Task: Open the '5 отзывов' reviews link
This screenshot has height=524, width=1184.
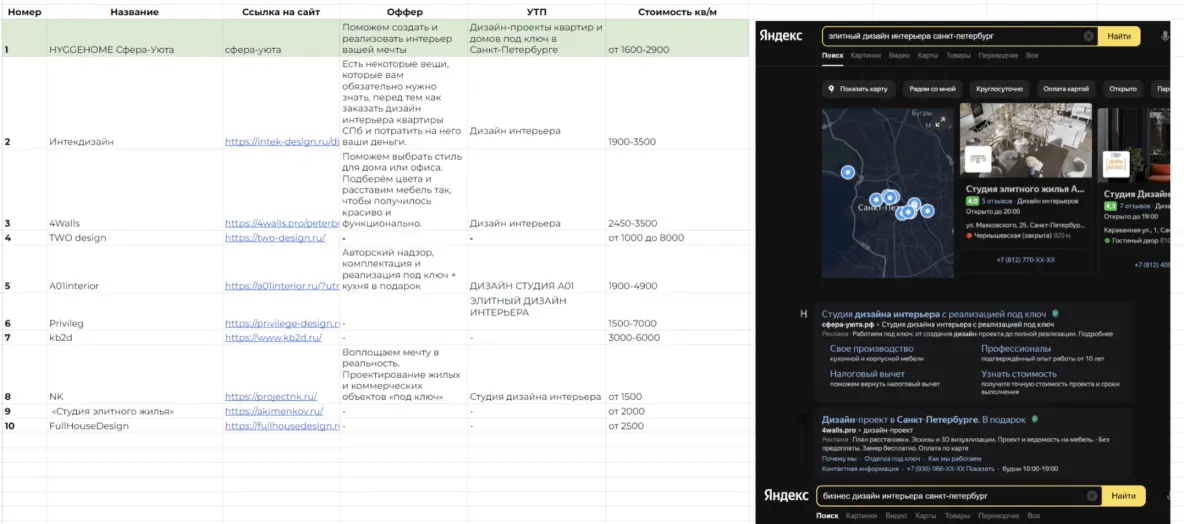Action: pos(995,202)
